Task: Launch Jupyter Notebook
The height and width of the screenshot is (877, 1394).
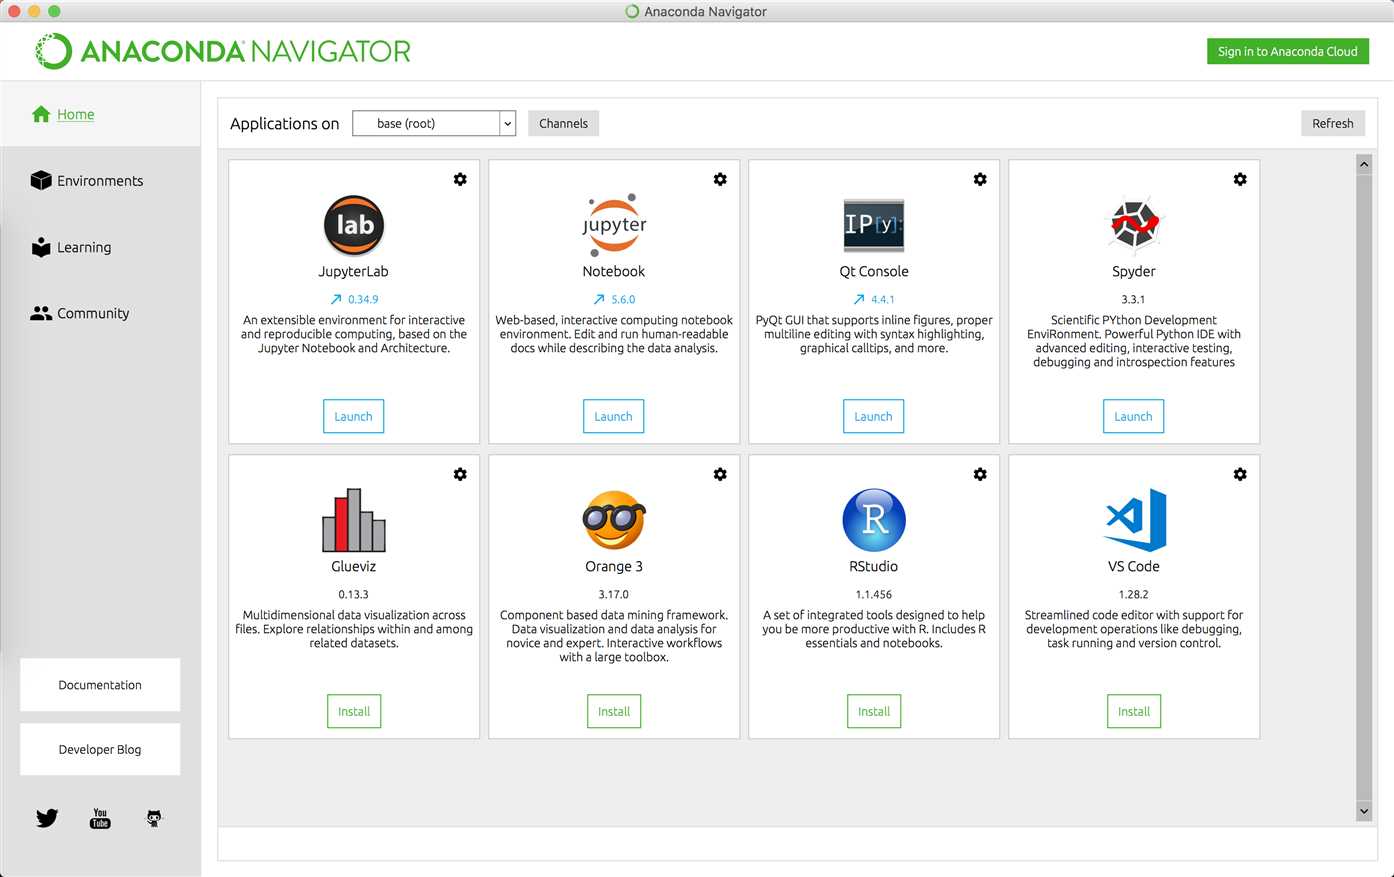Action: tap(613, 416)
